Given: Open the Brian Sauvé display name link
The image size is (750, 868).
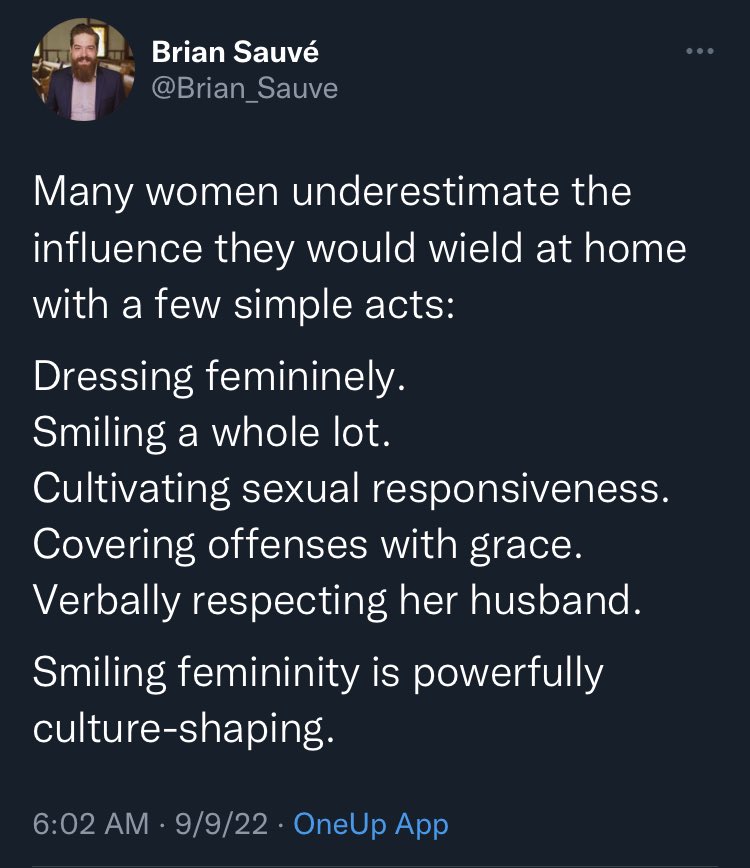Looking at the screenshot, I should point(235,52).
